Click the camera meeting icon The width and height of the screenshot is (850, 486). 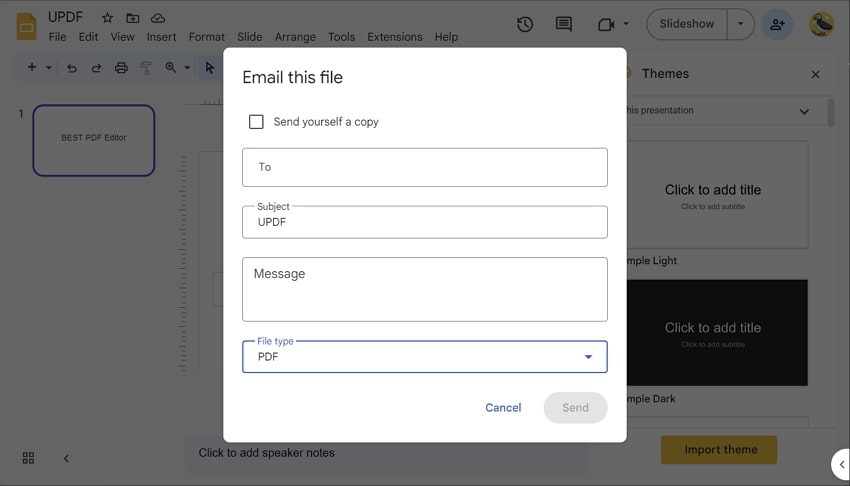coord(606,24)
